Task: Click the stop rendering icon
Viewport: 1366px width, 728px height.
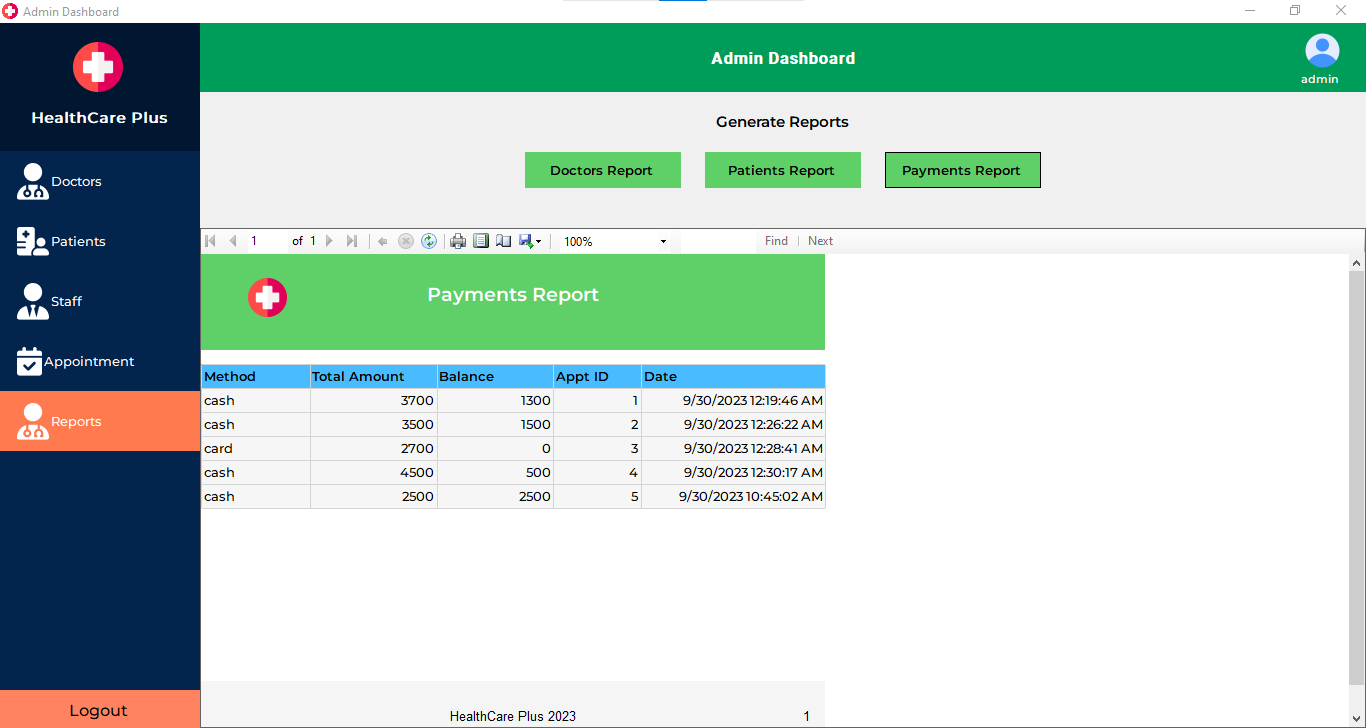Action: point(406,241)
